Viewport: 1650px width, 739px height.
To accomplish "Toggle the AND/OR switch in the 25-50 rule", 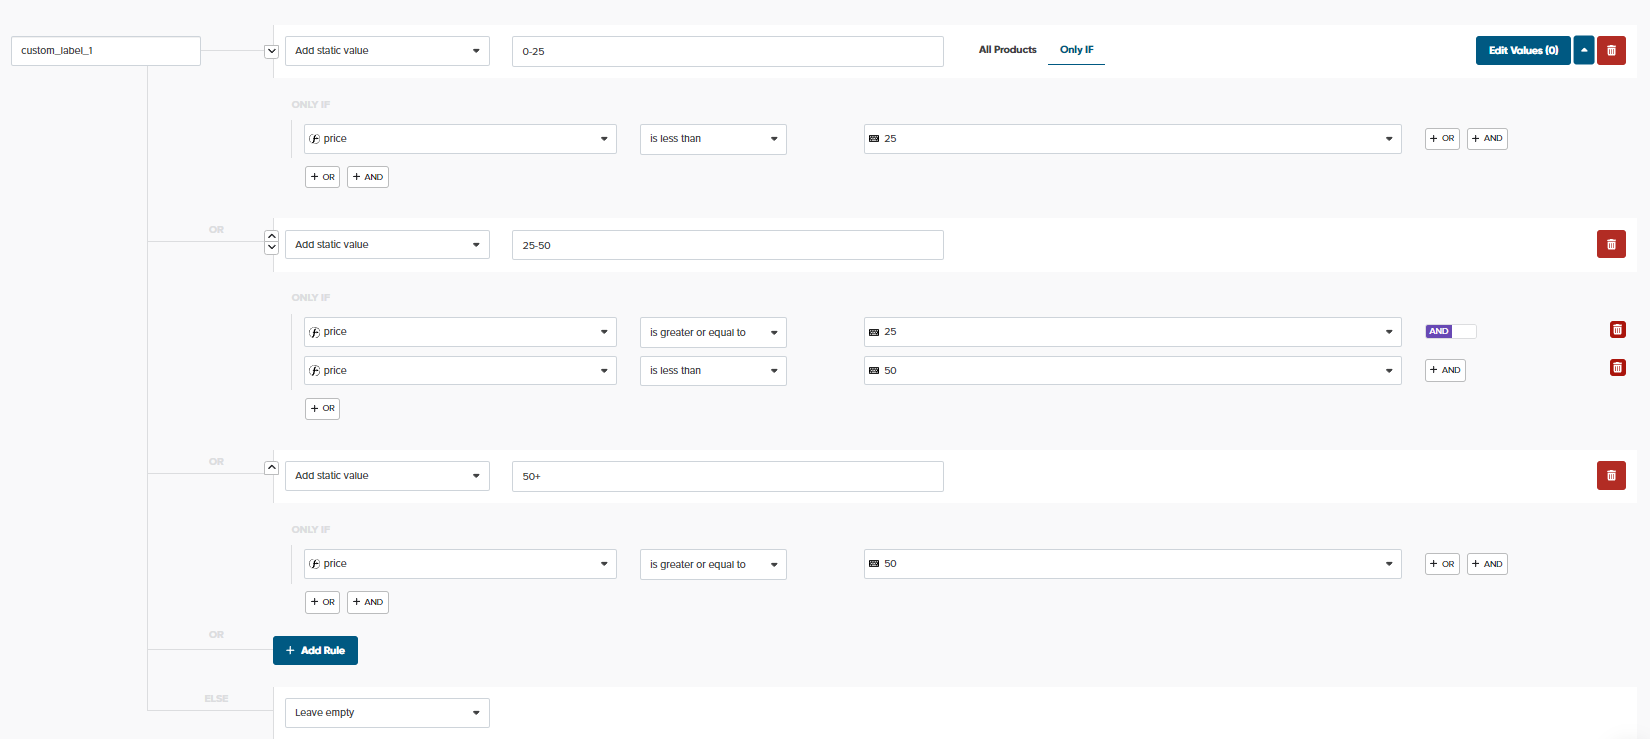I will coord(1451,331).
